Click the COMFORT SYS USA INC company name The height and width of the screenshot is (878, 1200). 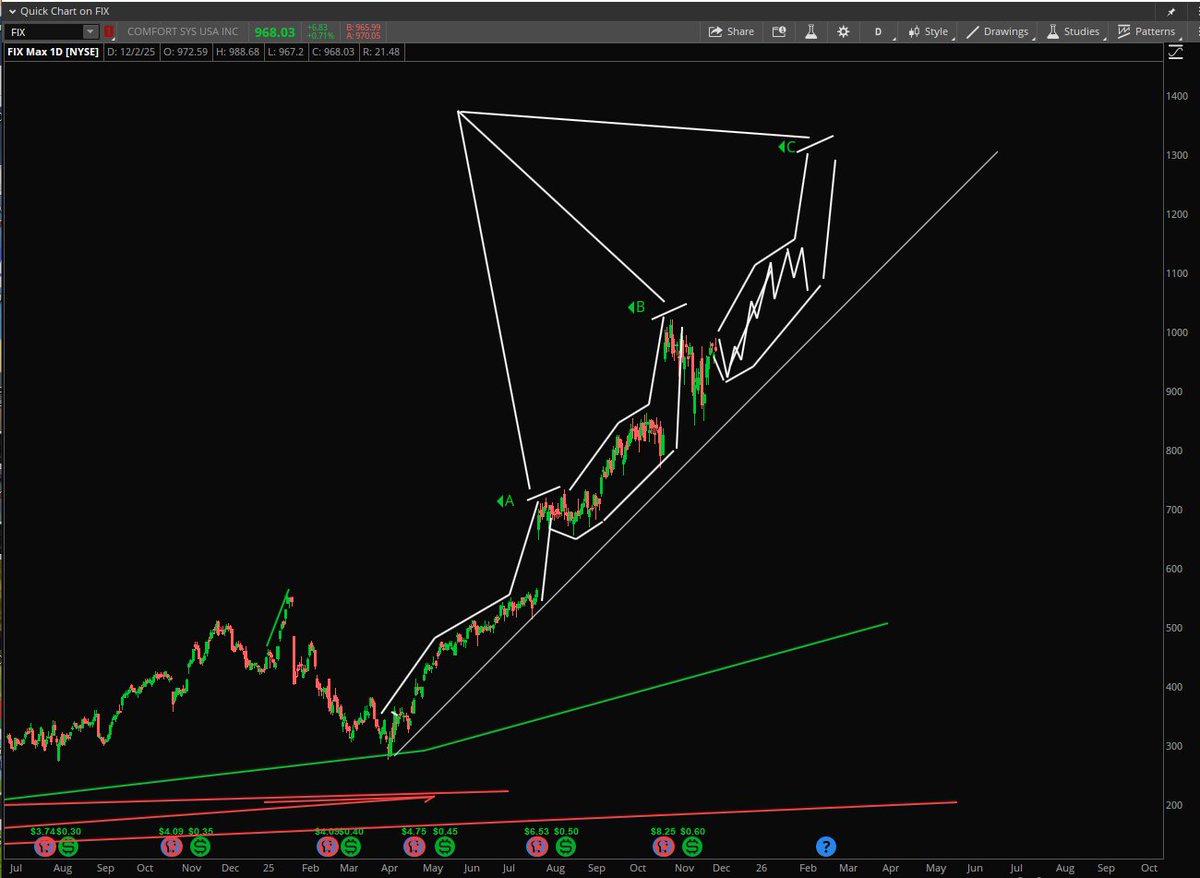coord(183,32)
